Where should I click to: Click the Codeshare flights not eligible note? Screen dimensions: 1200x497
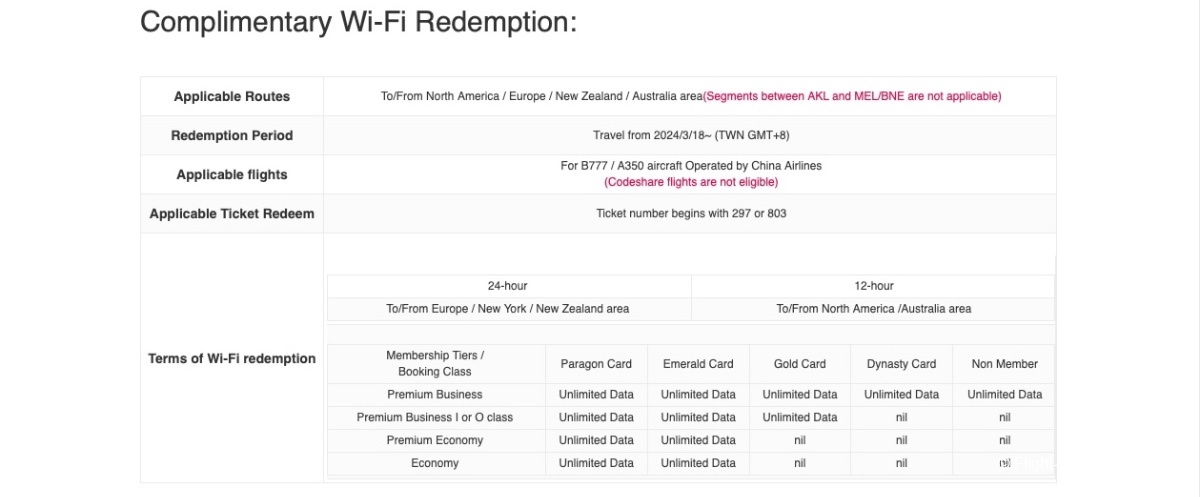691,182
